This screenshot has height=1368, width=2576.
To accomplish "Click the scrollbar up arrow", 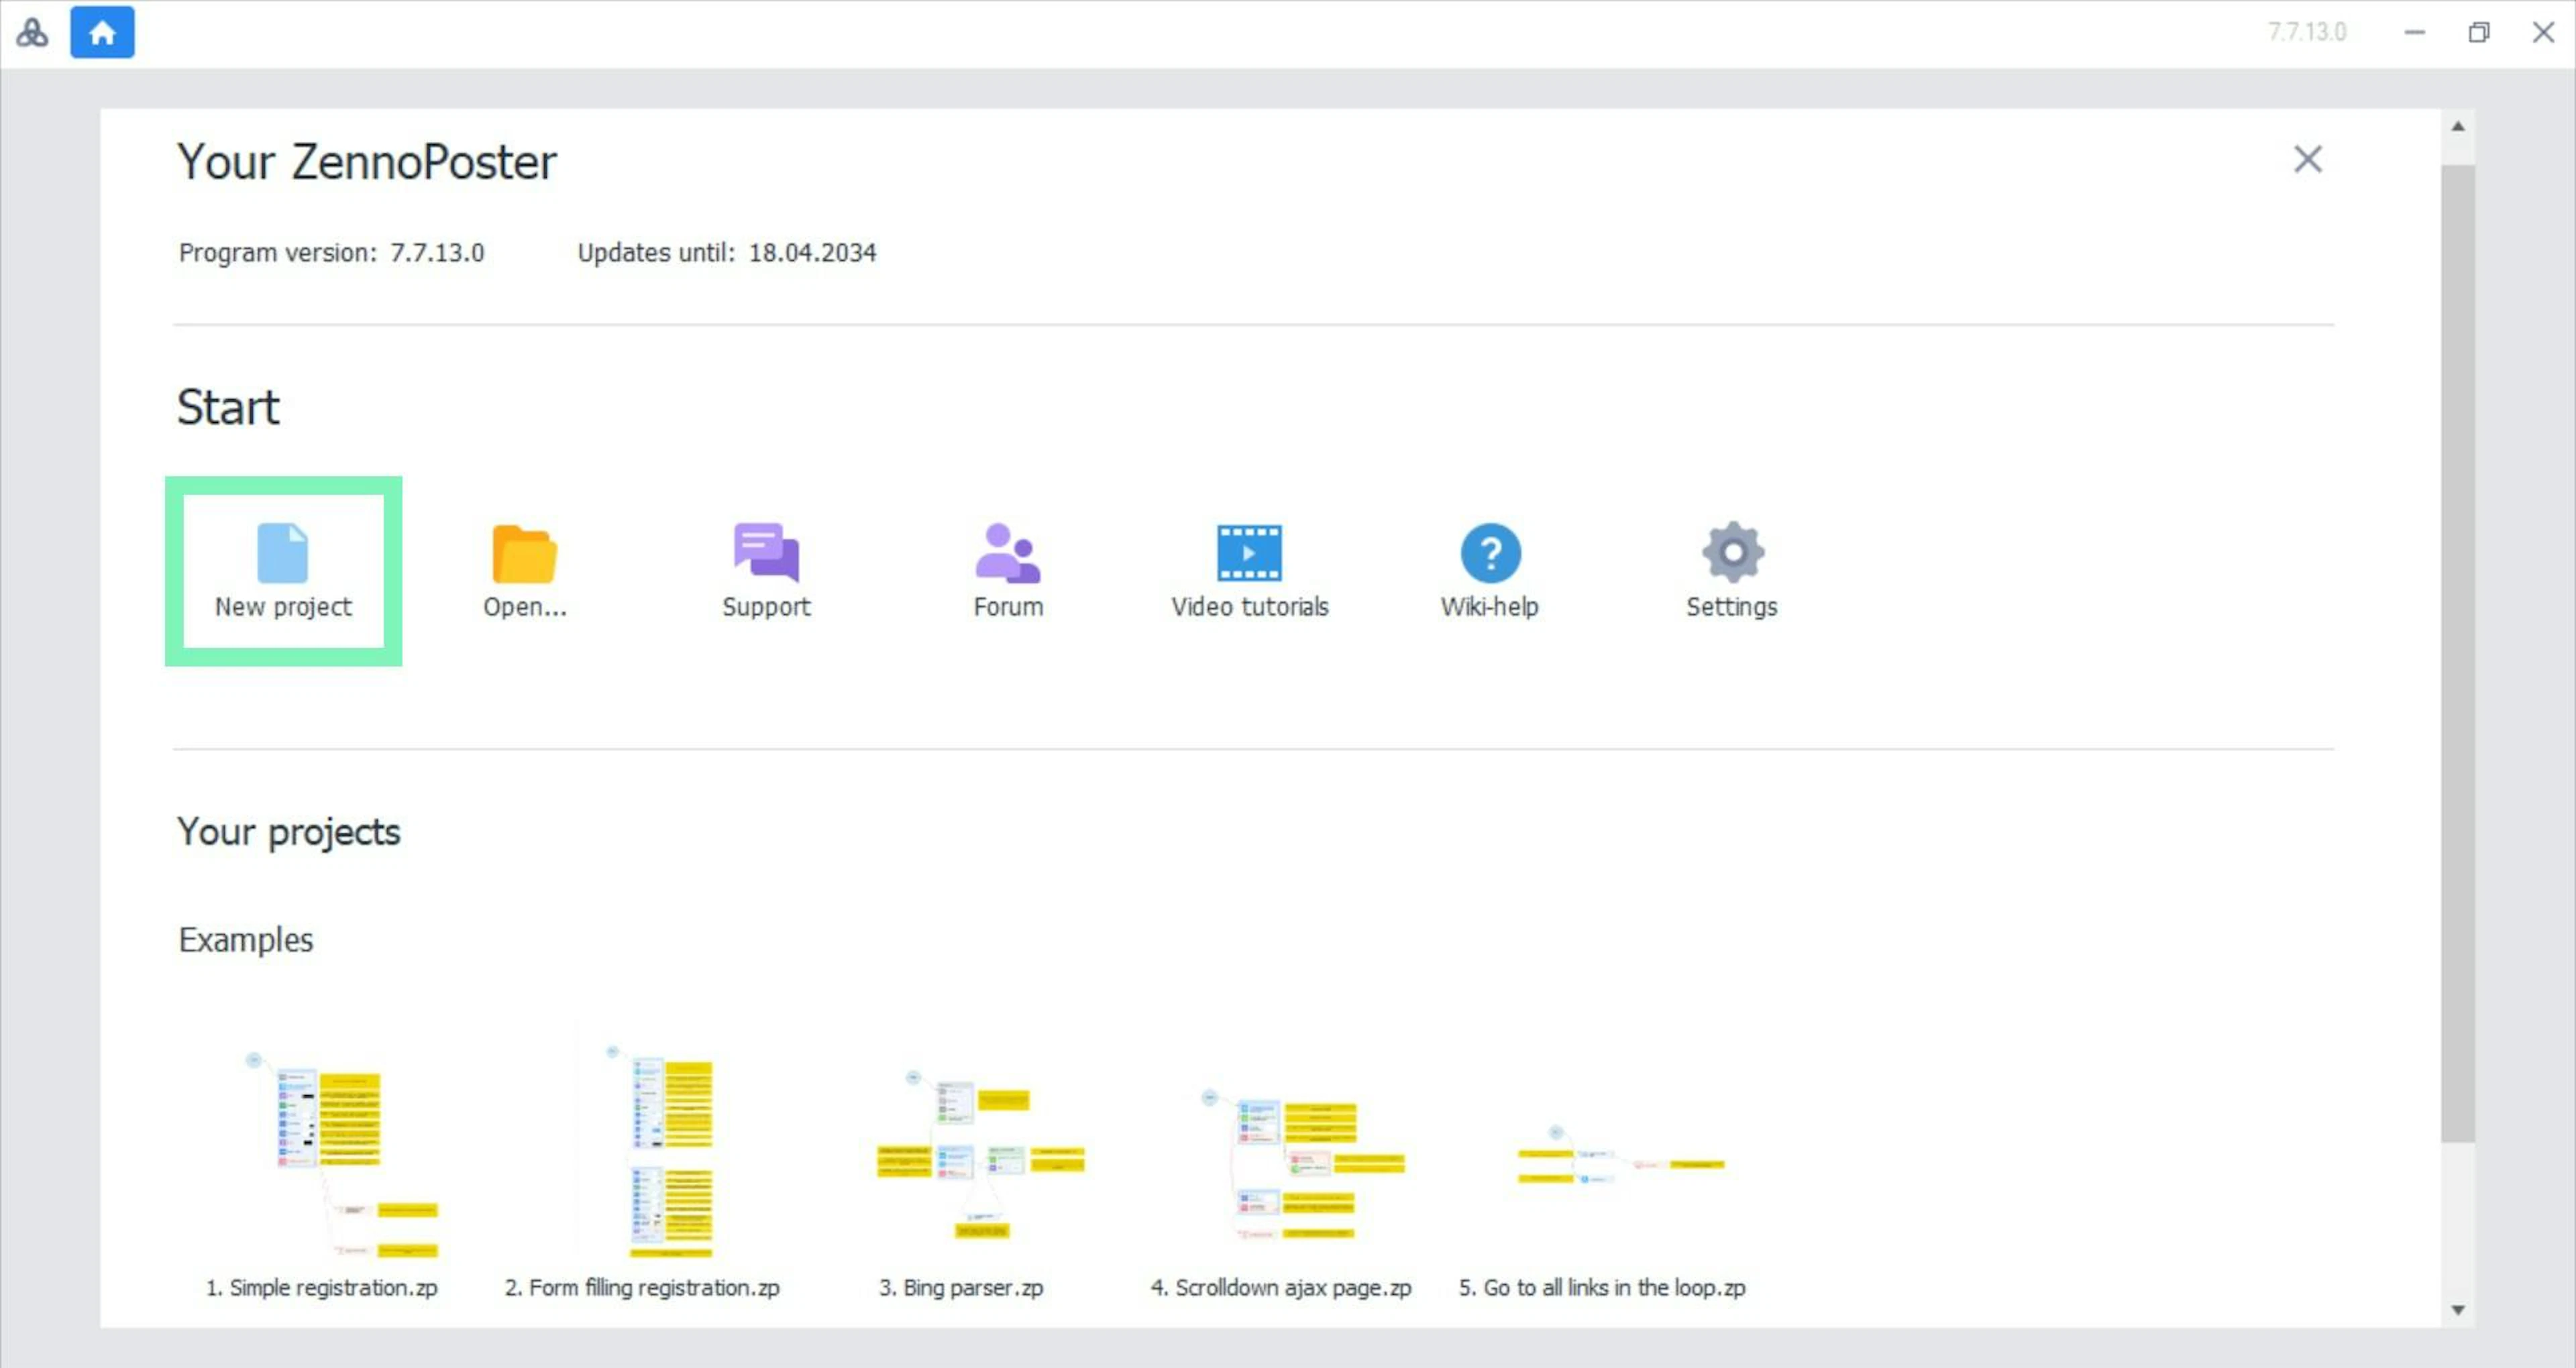I will (x=2457, y=127).
